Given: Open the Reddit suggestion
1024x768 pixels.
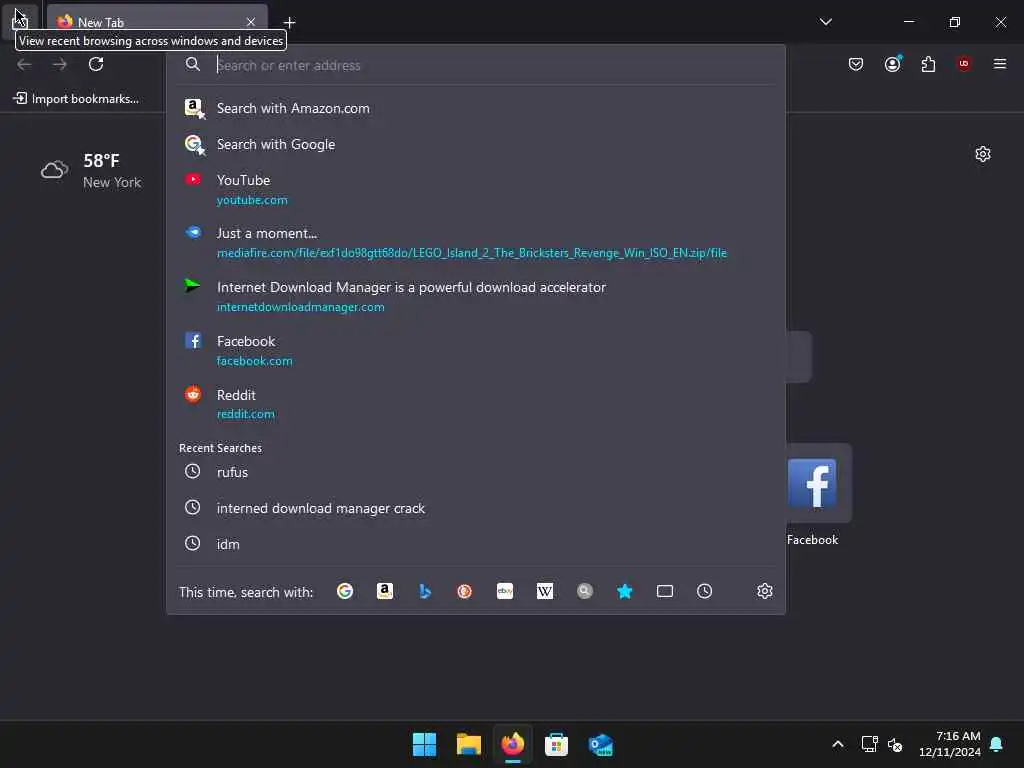Looking at the screenshot, I should click(x=475, y=404).
